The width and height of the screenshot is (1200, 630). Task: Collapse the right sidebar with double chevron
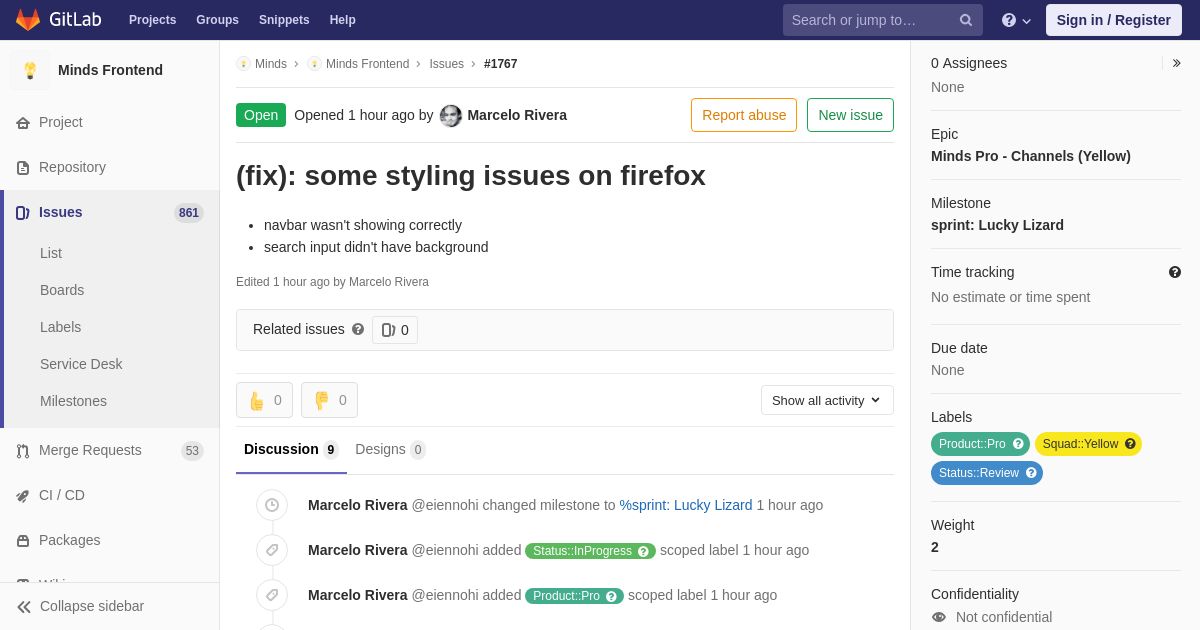tap(1176, 63)
